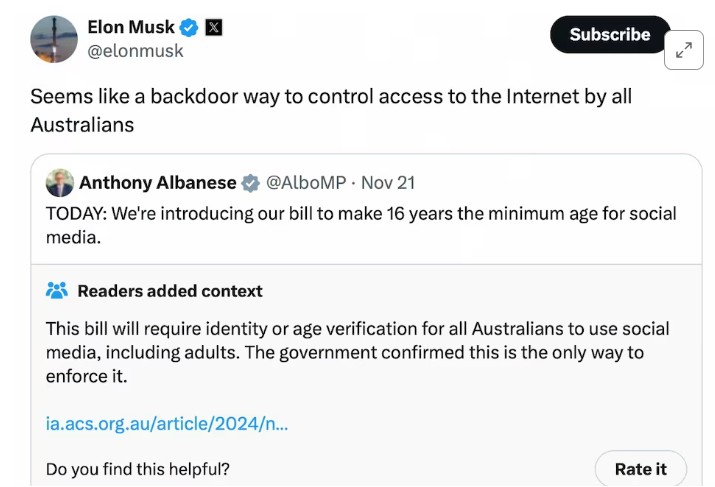Image resolution: width=715 pixels, height=487 pixels.
Task: Click the blue verified badge beside Elon Musk
Action: pyautogui.click(x=189, y=28)
